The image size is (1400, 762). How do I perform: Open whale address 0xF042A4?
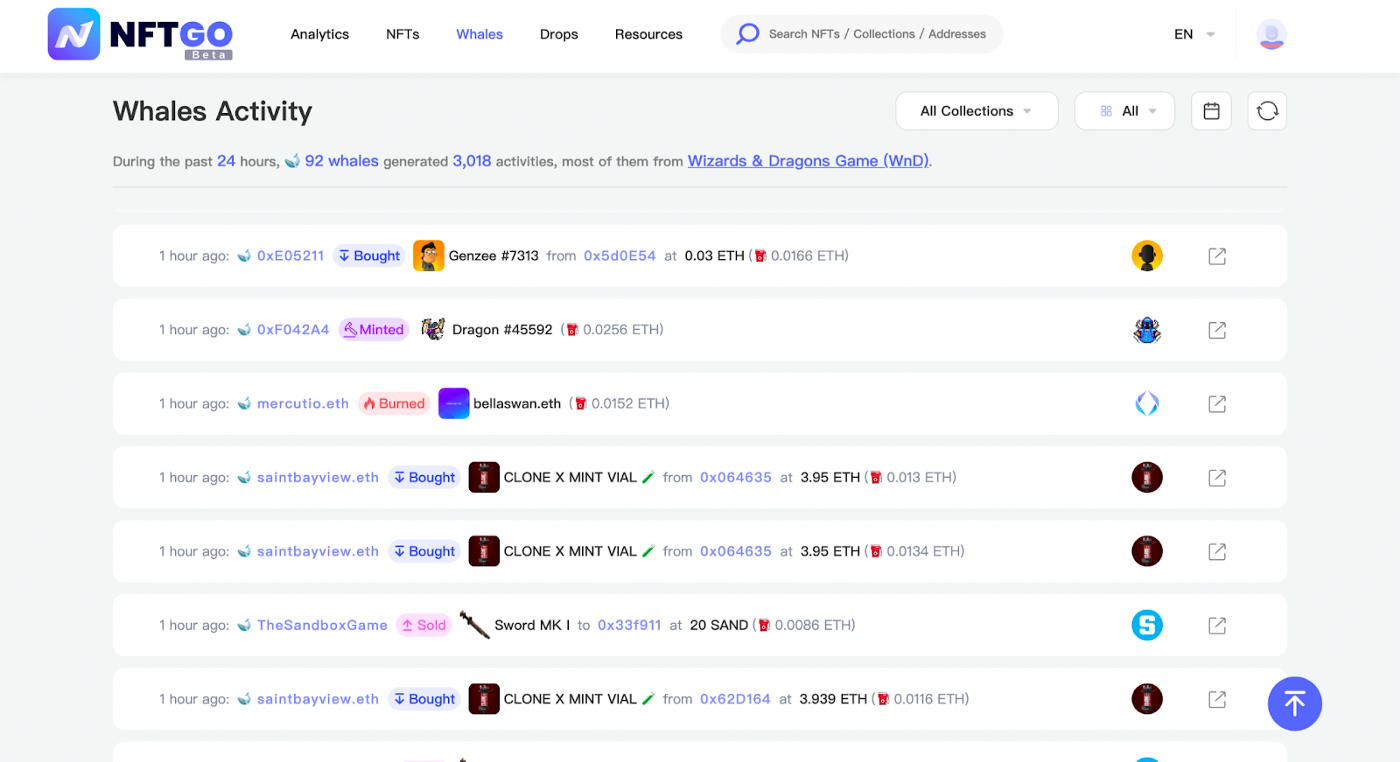pos(293,330)
